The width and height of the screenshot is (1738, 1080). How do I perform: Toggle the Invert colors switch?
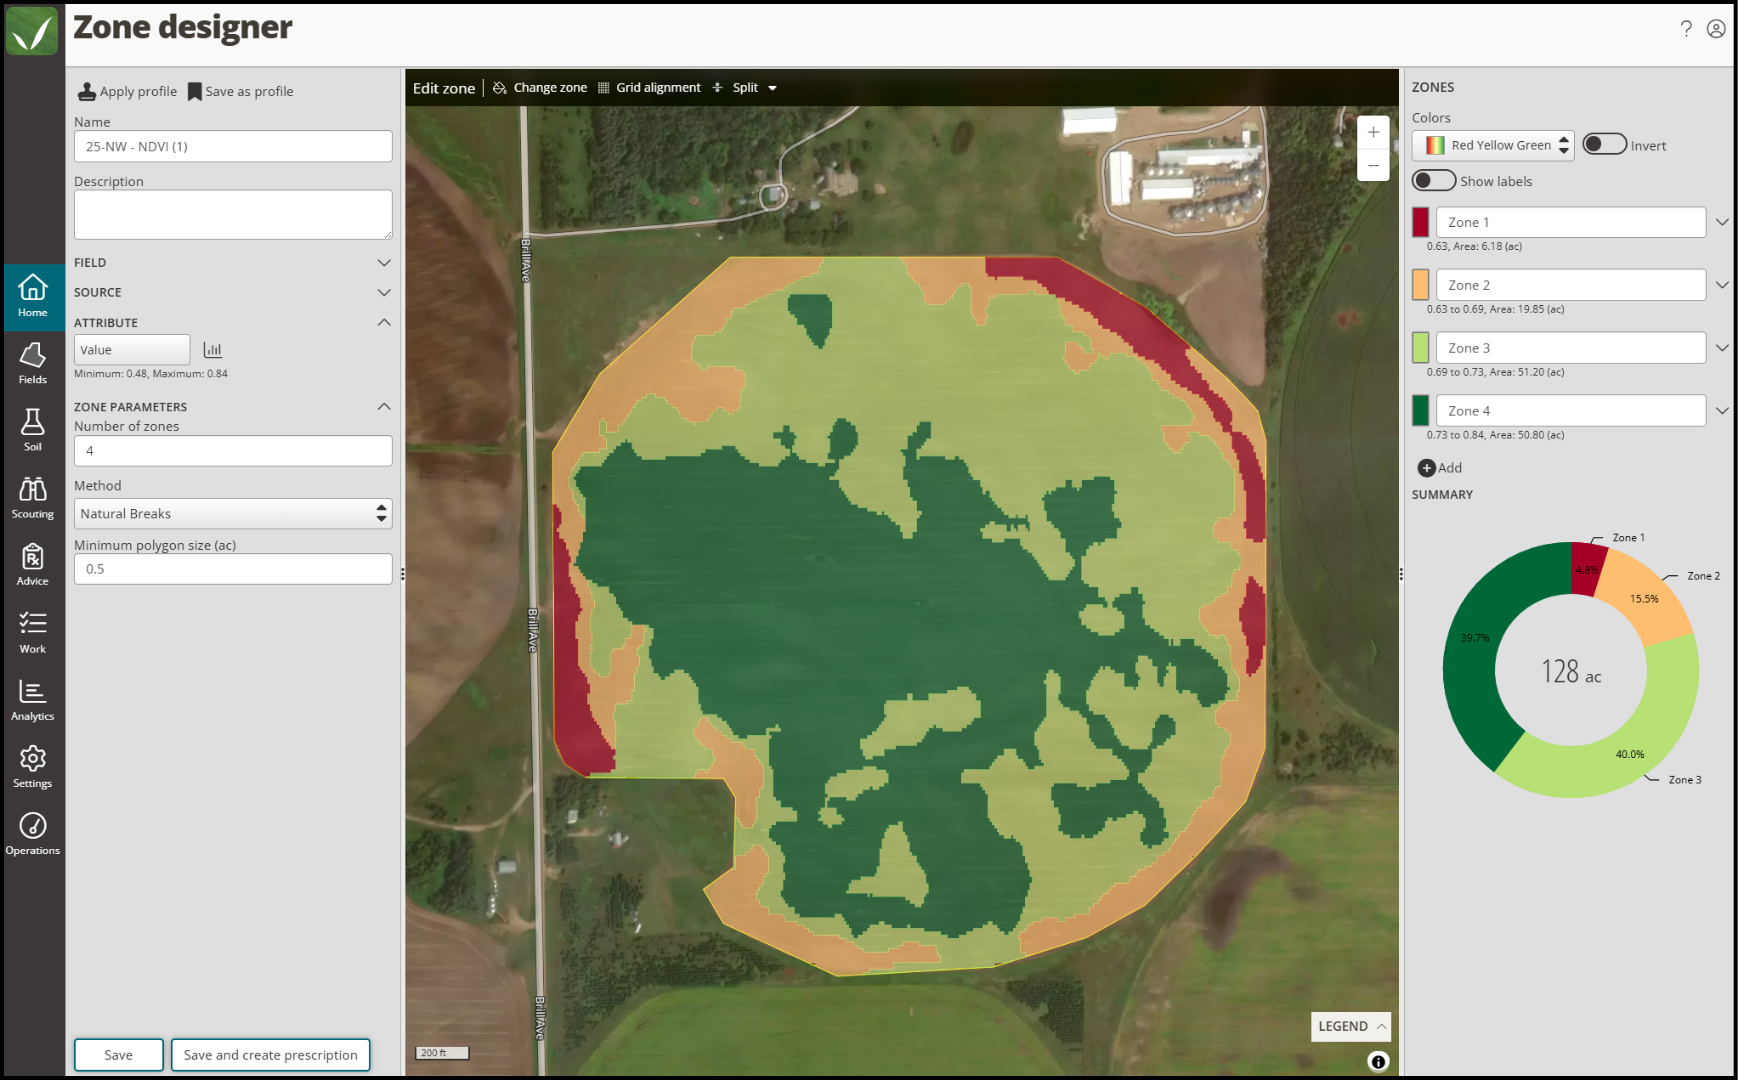(1604, 144)
